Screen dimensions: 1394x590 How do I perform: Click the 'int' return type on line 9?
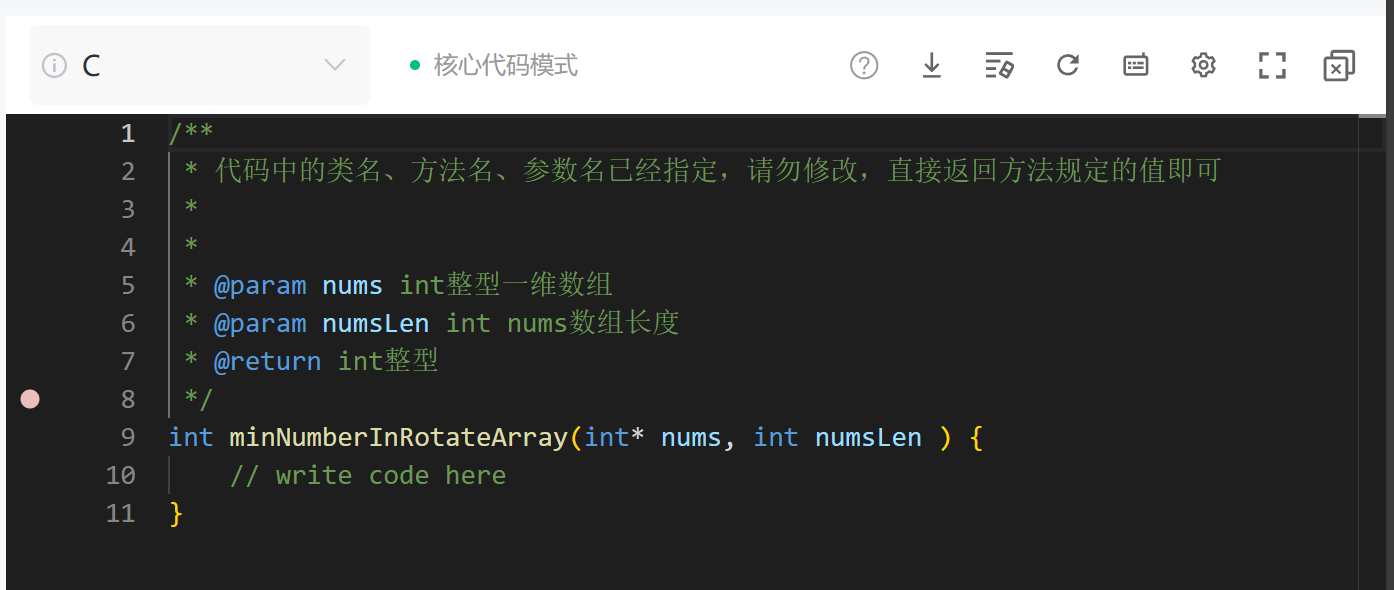(191, 437)
